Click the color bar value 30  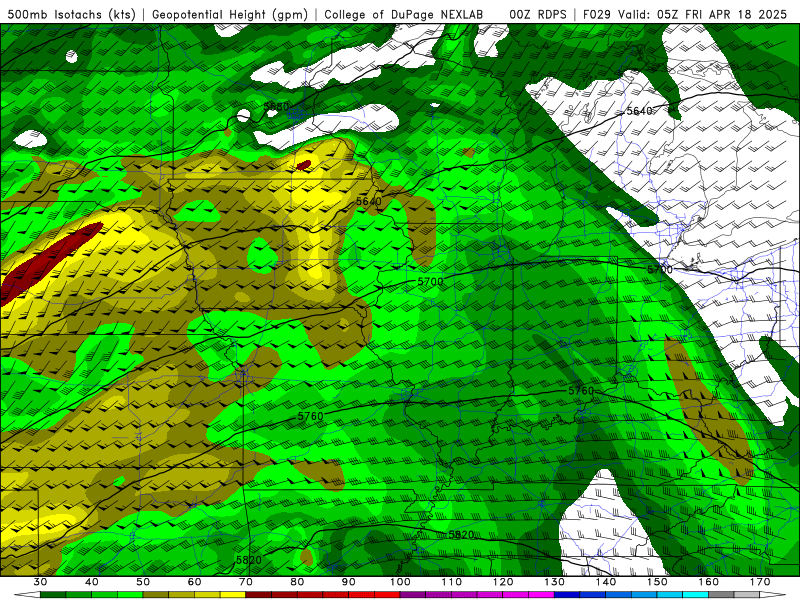point(40,582)
